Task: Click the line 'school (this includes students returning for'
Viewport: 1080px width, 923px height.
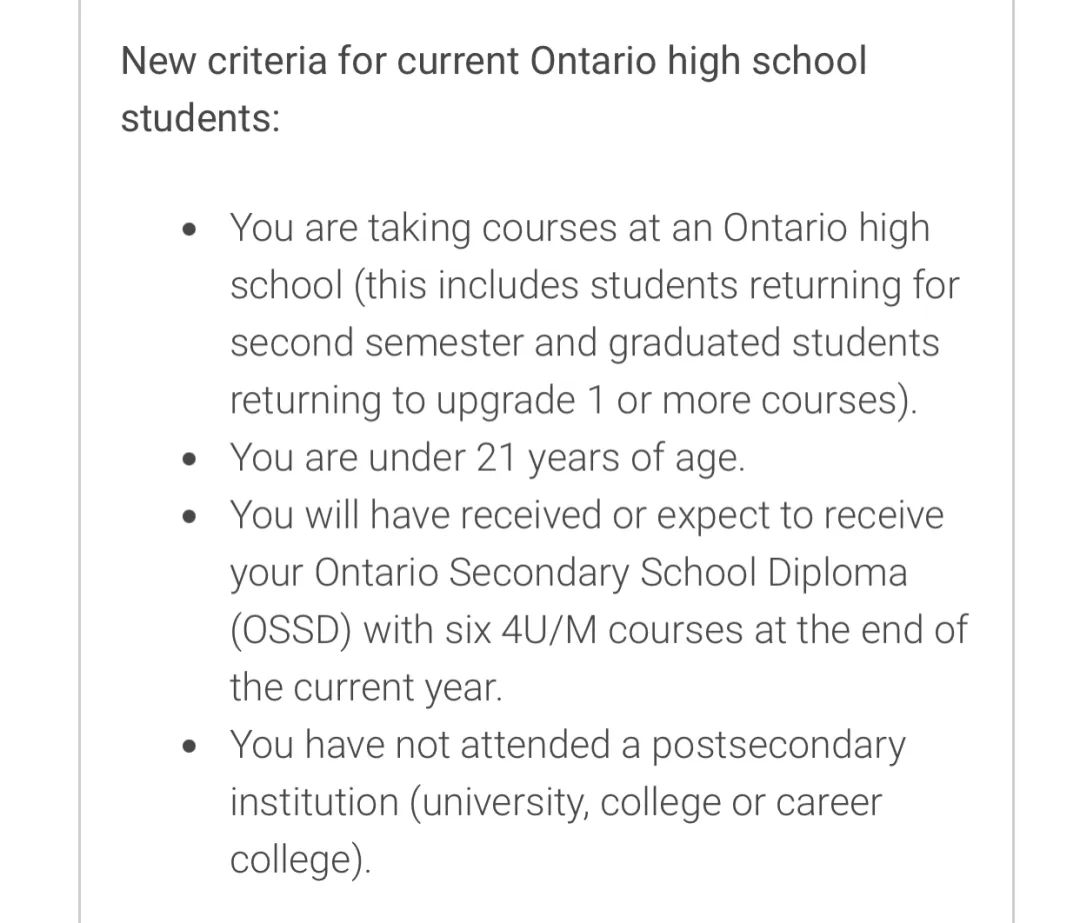Action: pyautogui.click(x=594, y=286)
